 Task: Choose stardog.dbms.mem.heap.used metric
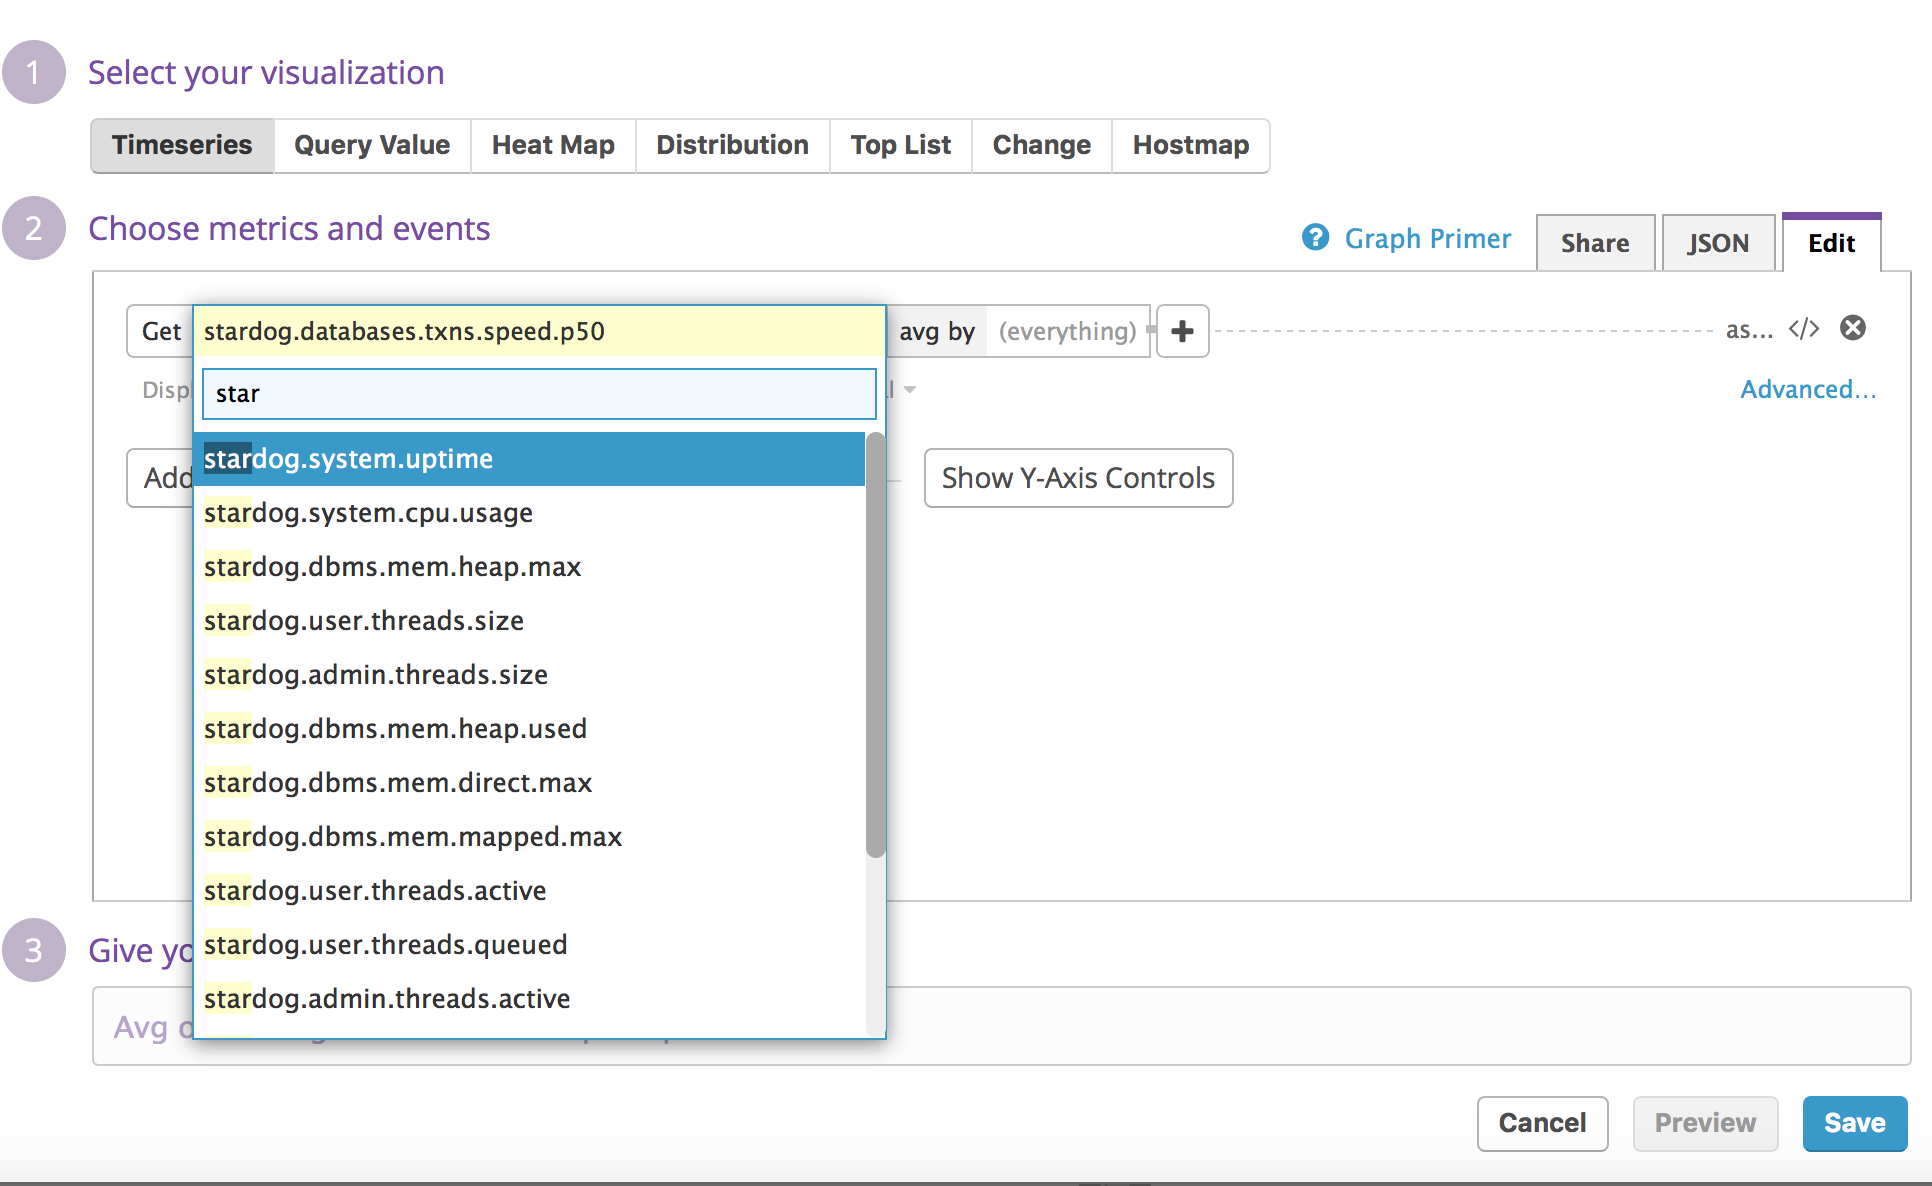[529, 729]
